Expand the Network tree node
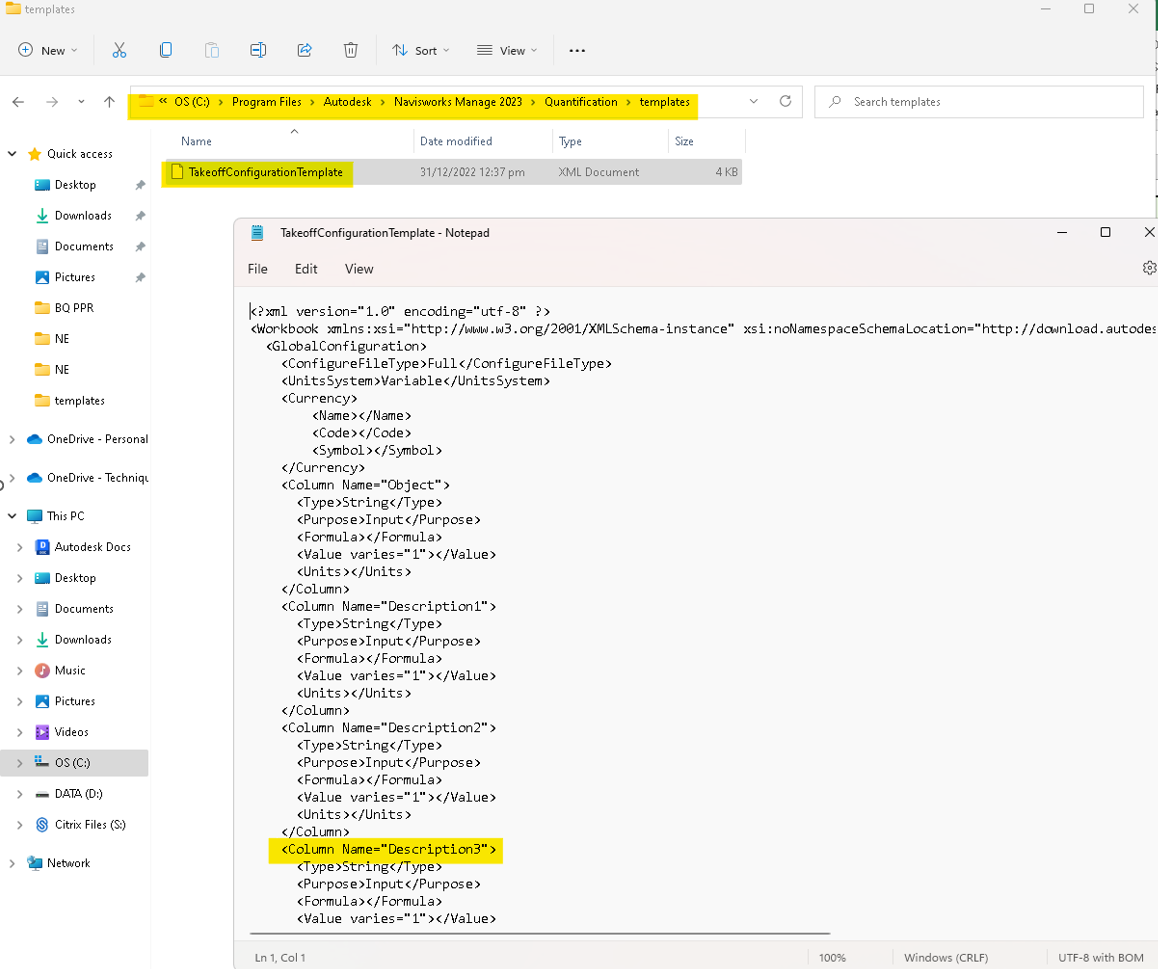Image resolution: width=1158 pixels, height=969 pixels. coord(12,863)
